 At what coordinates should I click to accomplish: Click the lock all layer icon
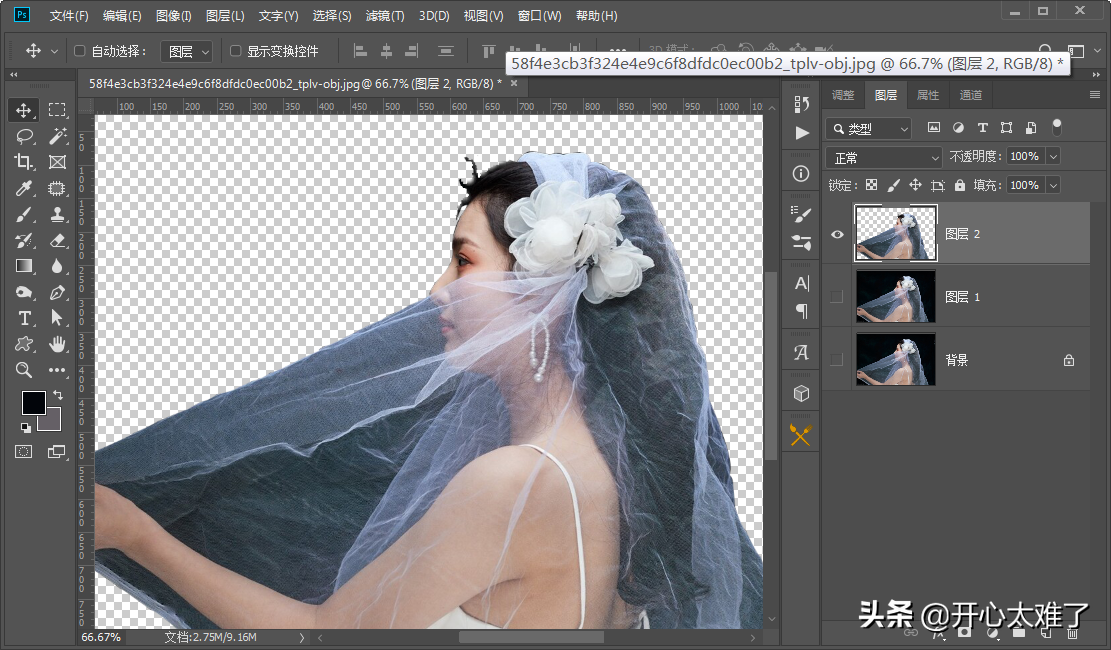click(x=960, y=185)
